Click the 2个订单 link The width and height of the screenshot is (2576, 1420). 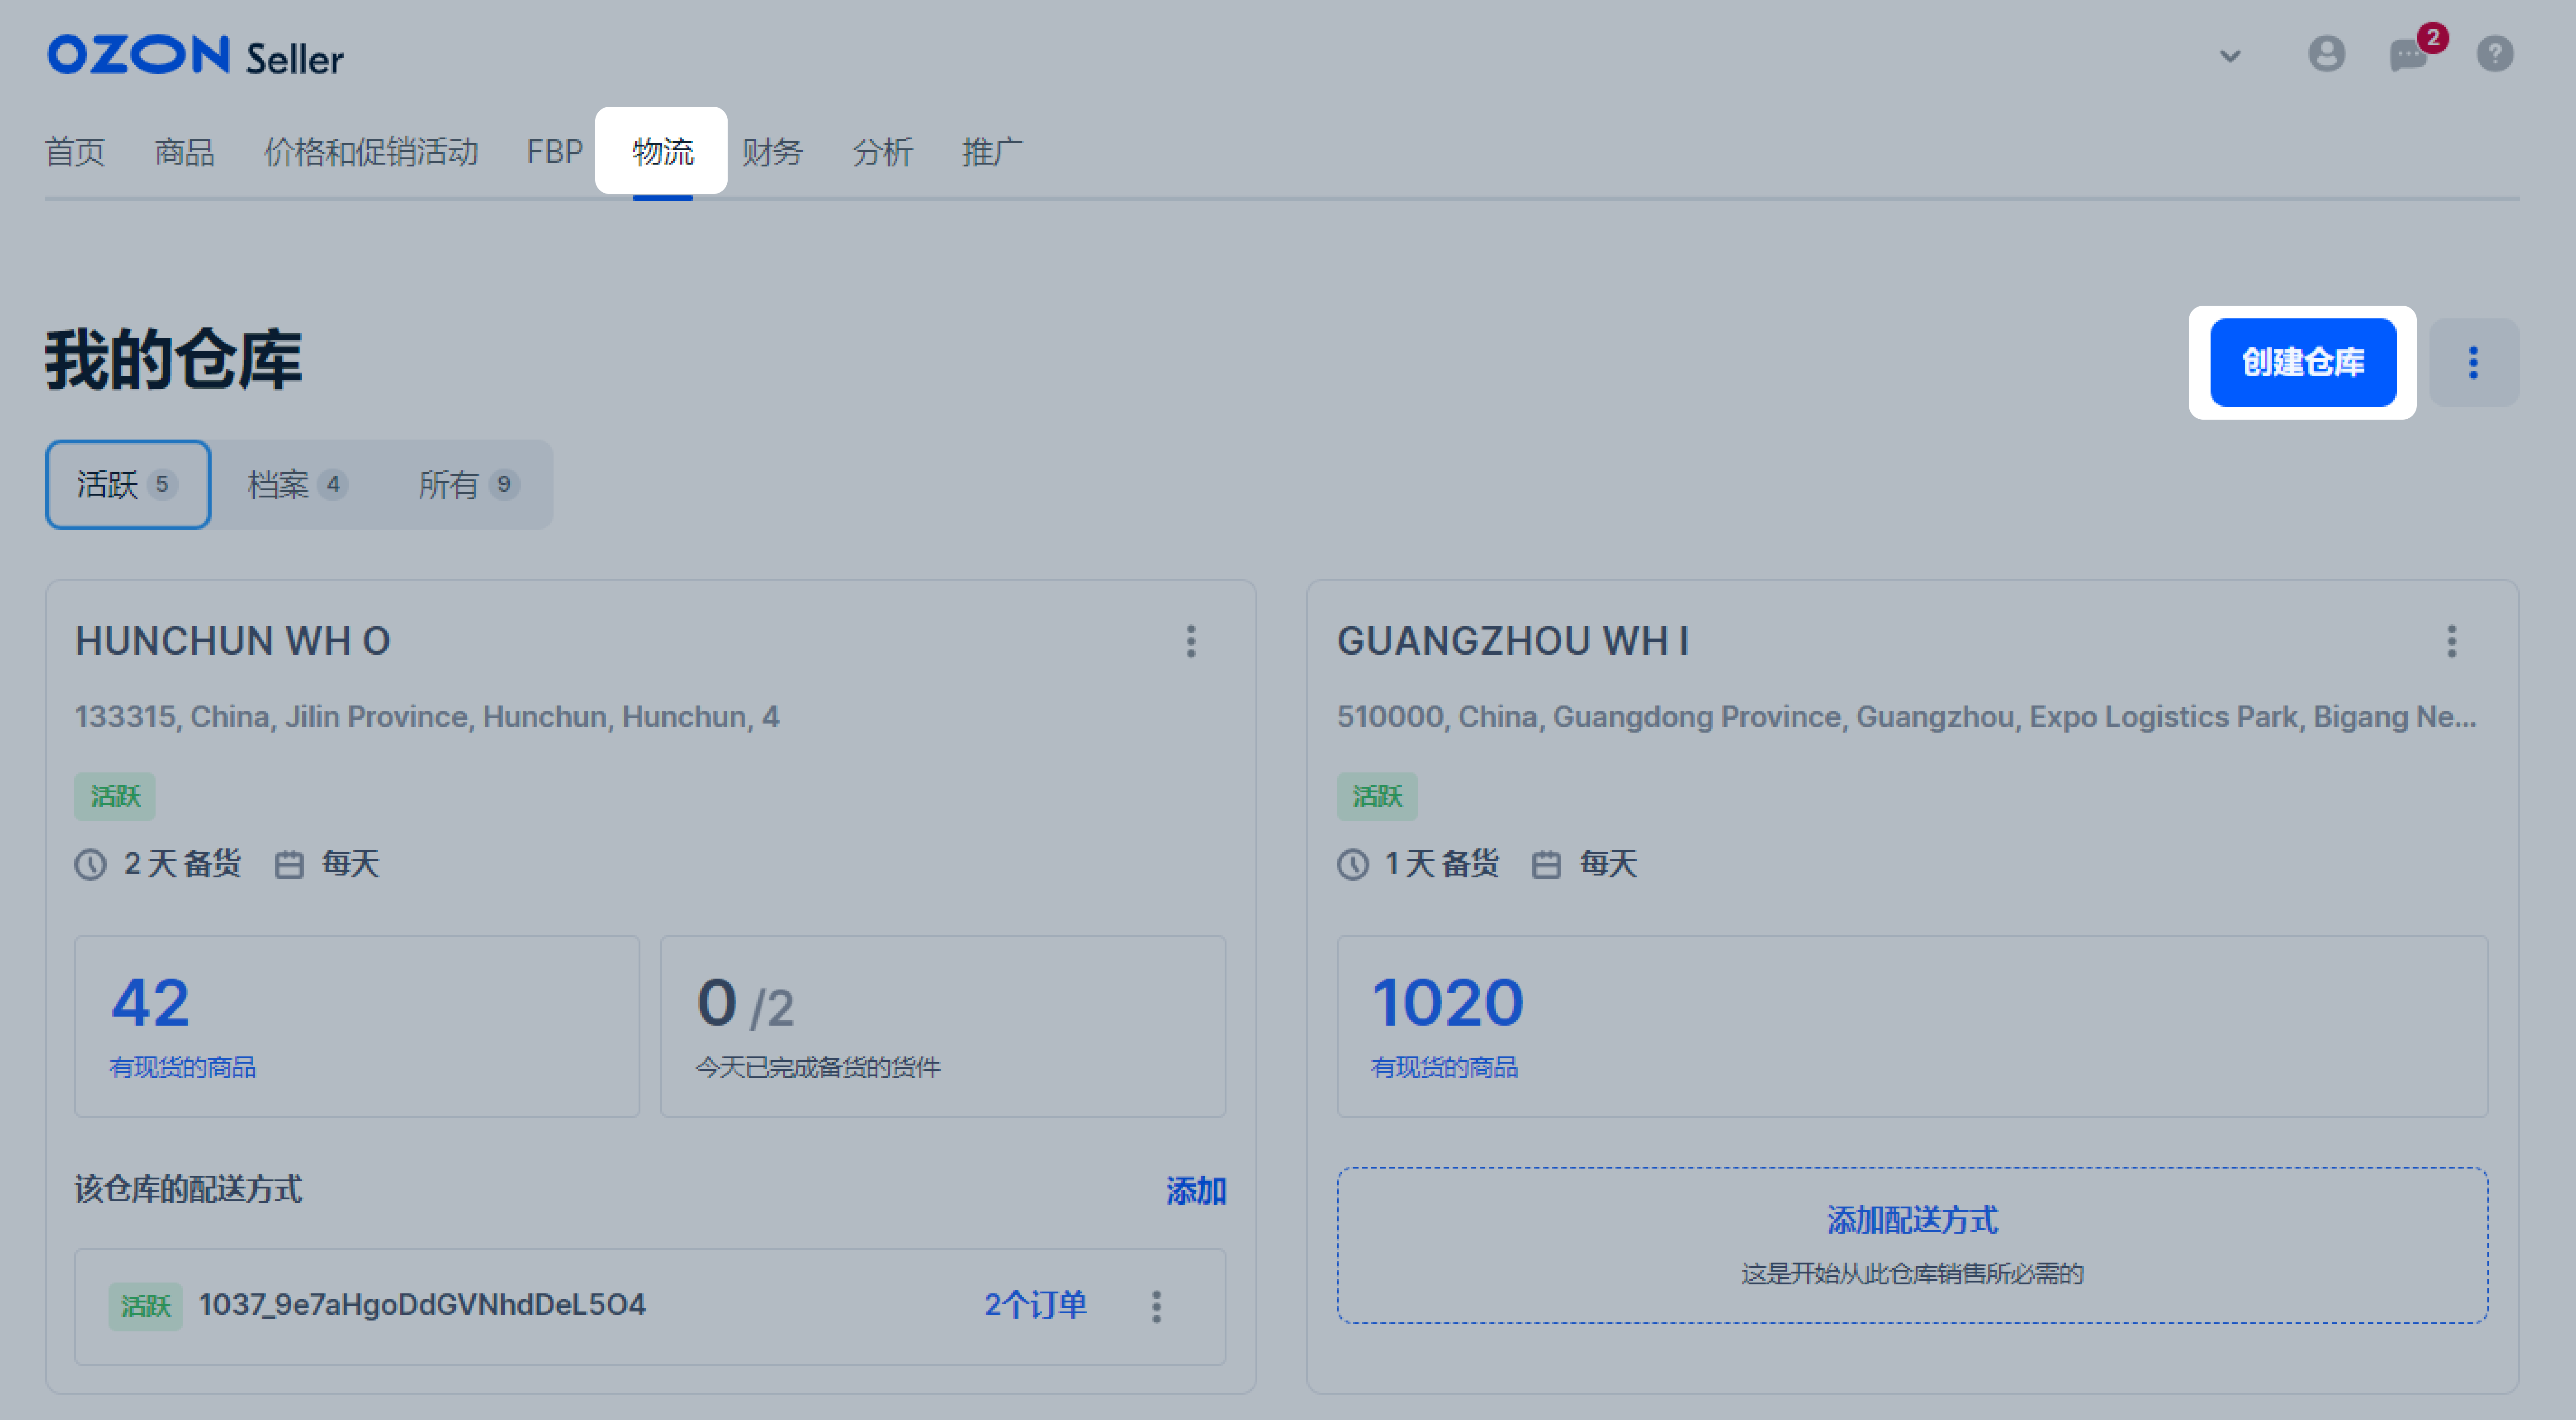click(x=1035, y=1305)
